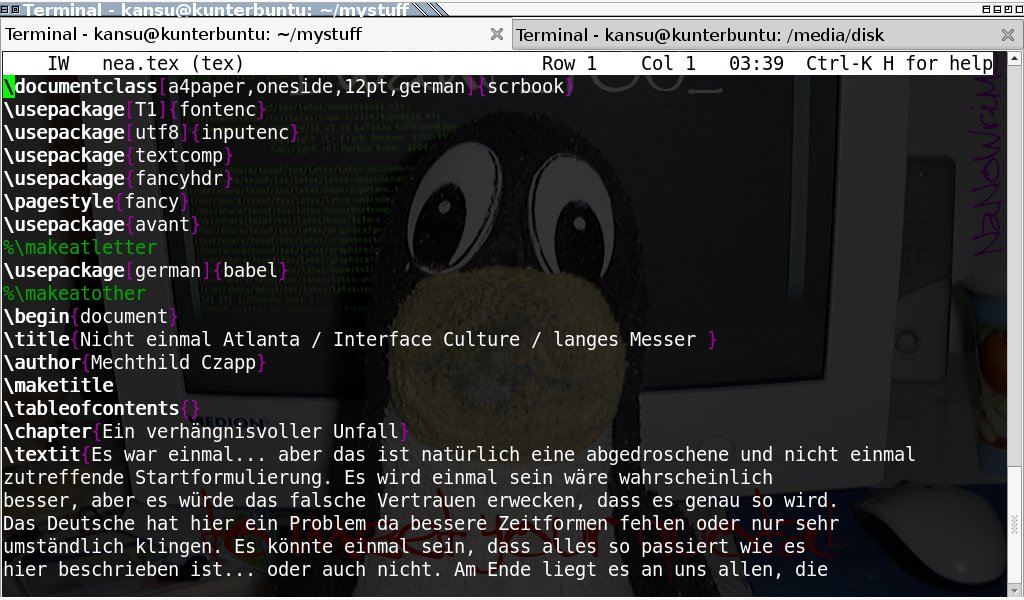Click the 'Col 1' indicator

pos(668,63)
